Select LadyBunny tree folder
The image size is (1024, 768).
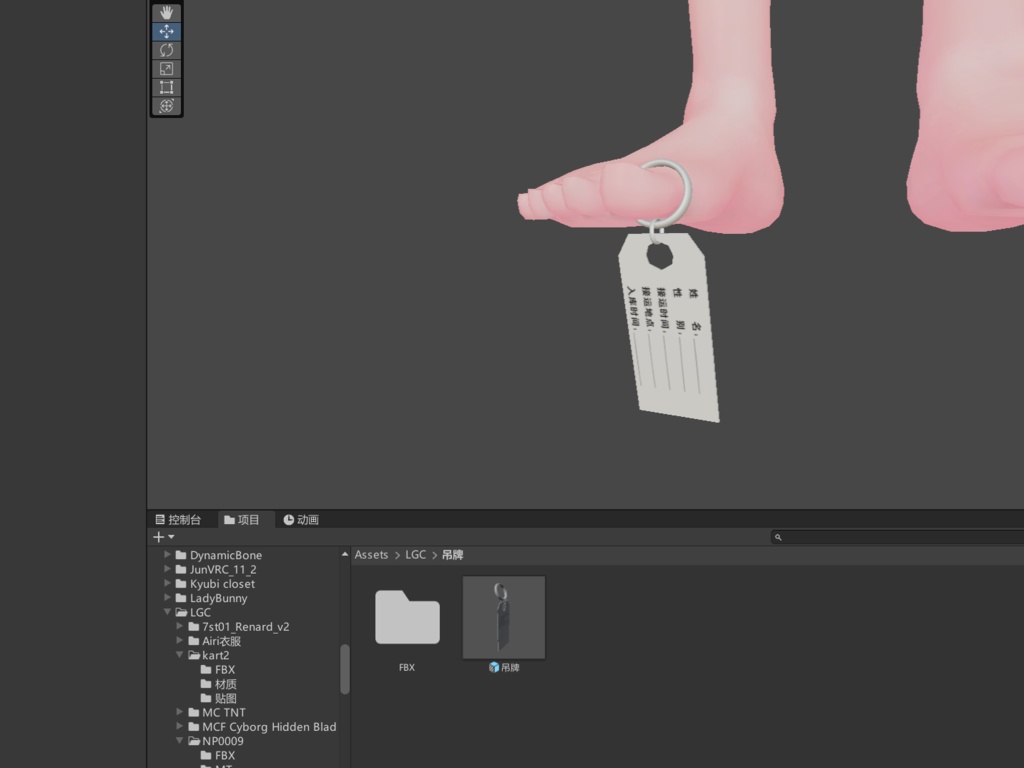point(212,598)
